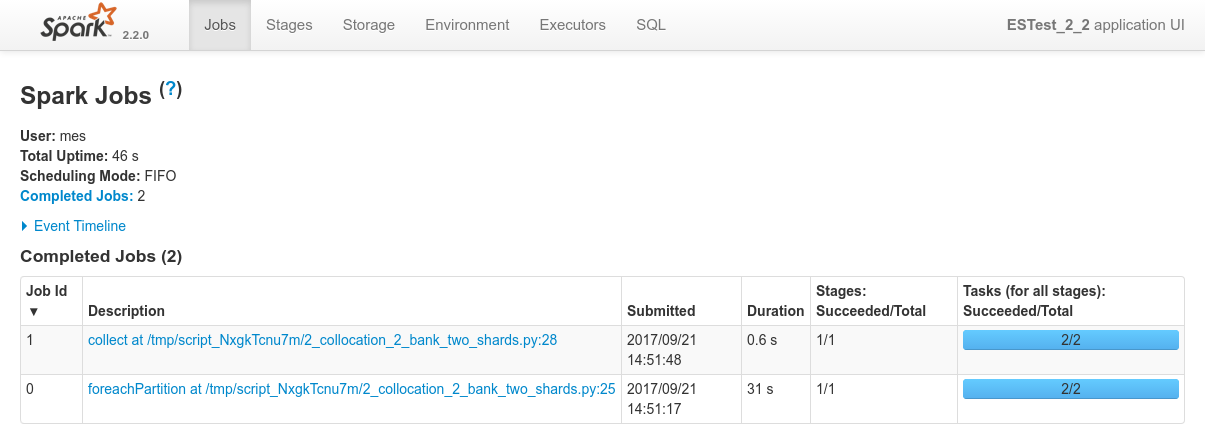Open the Storage tab
Screen dimensions: 1205x446
(x=368, y=25)
